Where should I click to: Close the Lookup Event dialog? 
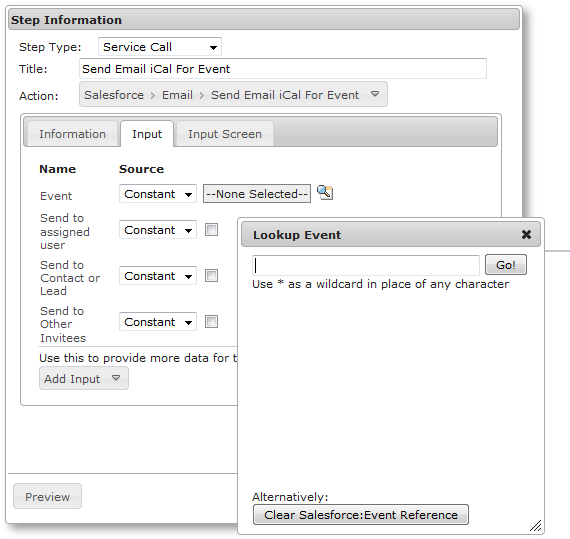coord(526,234)
